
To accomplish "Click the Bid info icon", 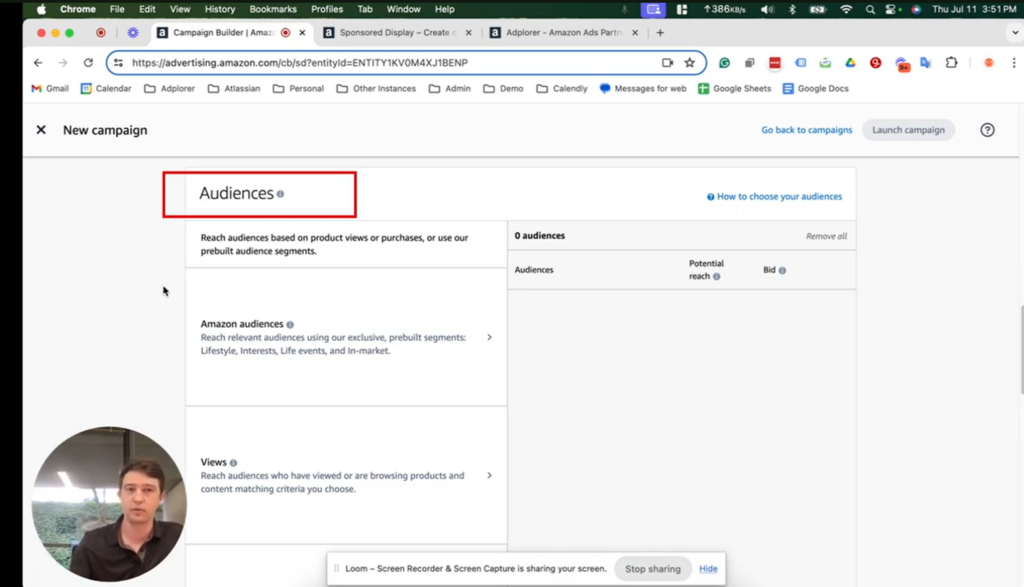I will click(782, 270).
